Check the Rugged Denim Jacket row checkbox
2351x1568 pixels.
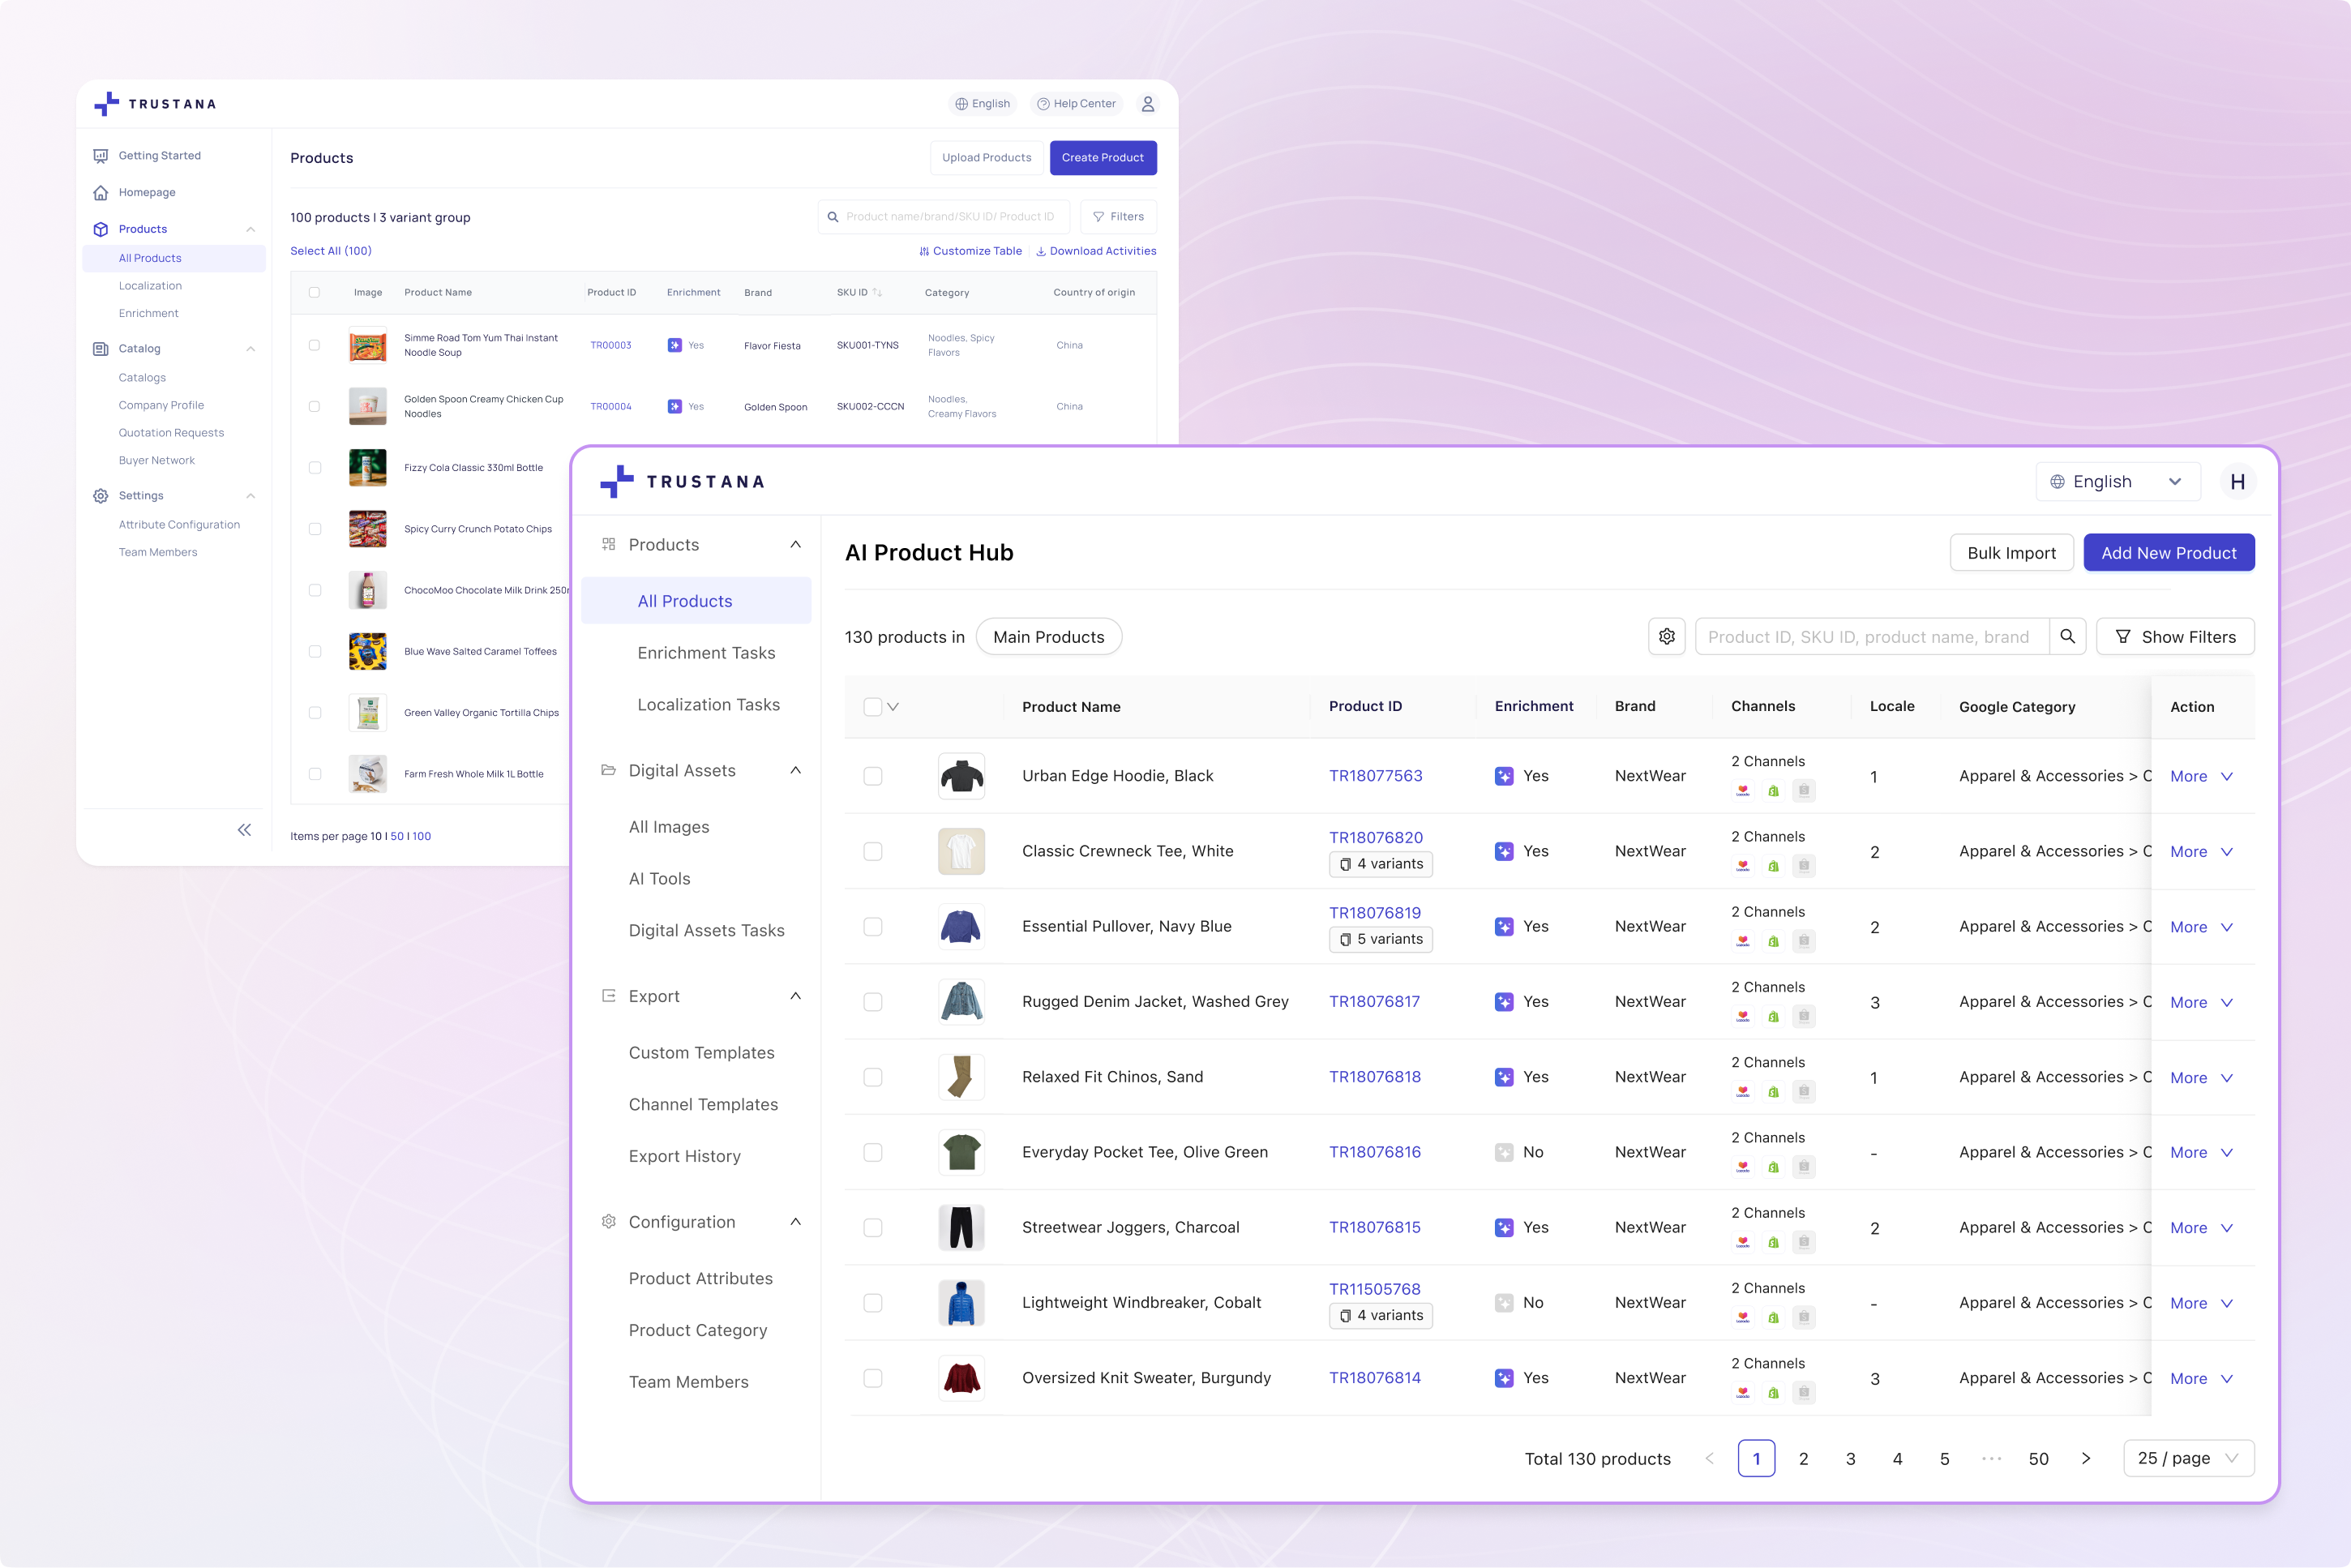click(x=872, y=1002)
